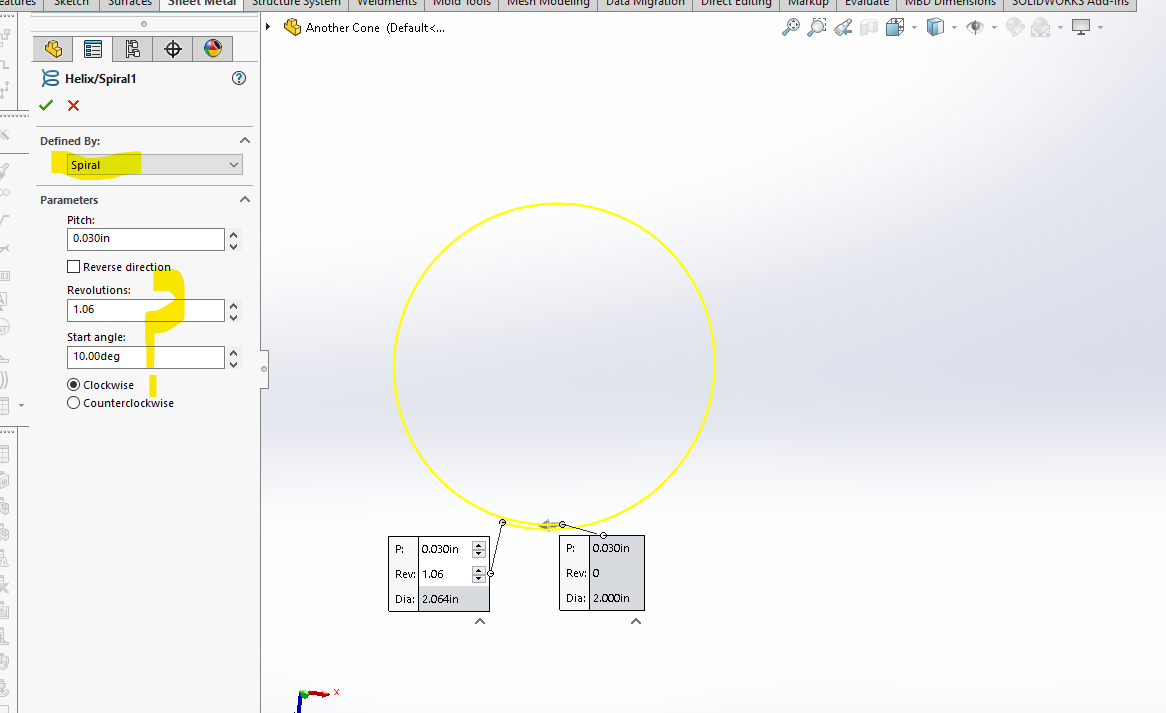Image resolution: width=1166 pixels, height=713 pixels.
Task: Open the DimXpertManager crosshair tab
Action: (173, 49)
